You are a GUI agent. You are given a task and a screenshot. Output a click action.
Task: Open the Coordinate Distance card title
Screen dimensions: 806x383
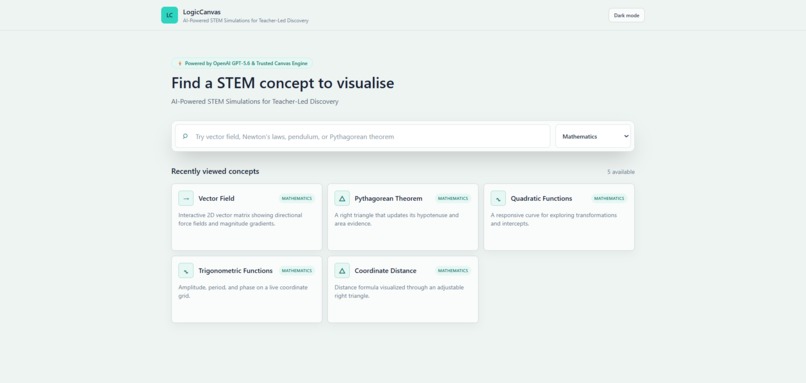coord(386,270)
